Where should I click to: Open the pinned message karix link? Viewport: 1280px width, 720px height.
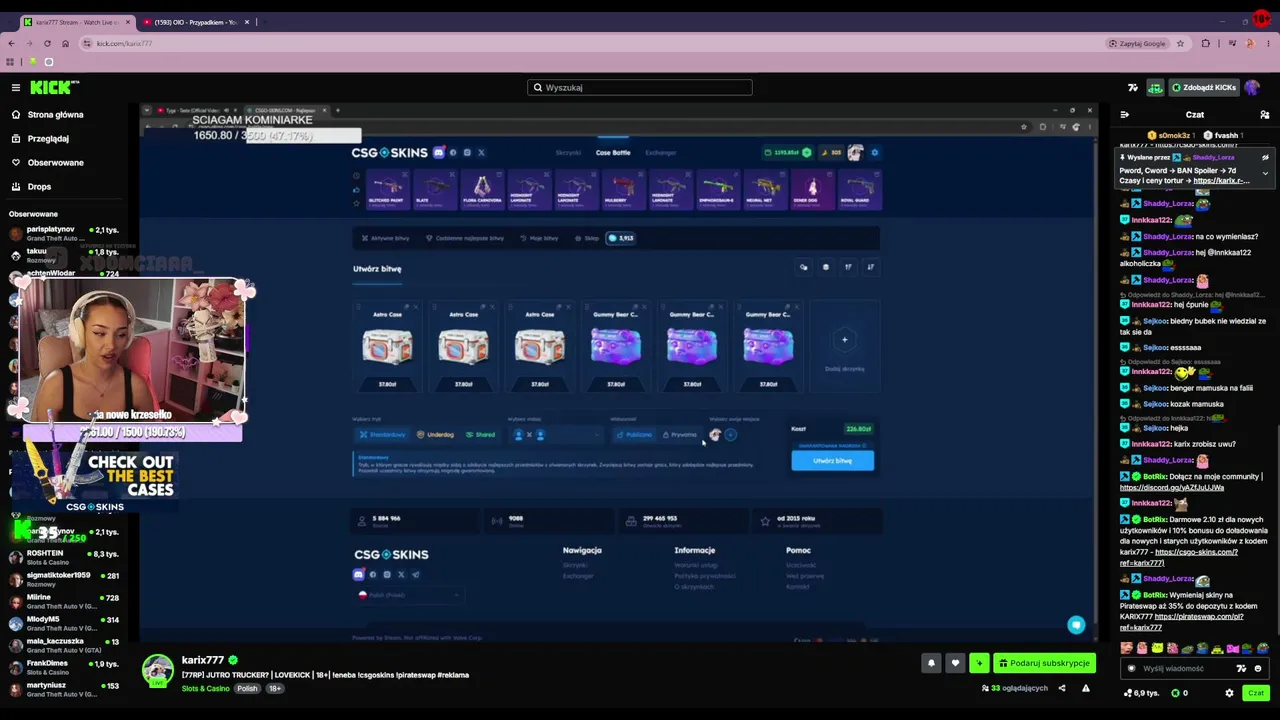click(x=1221, y=181)
